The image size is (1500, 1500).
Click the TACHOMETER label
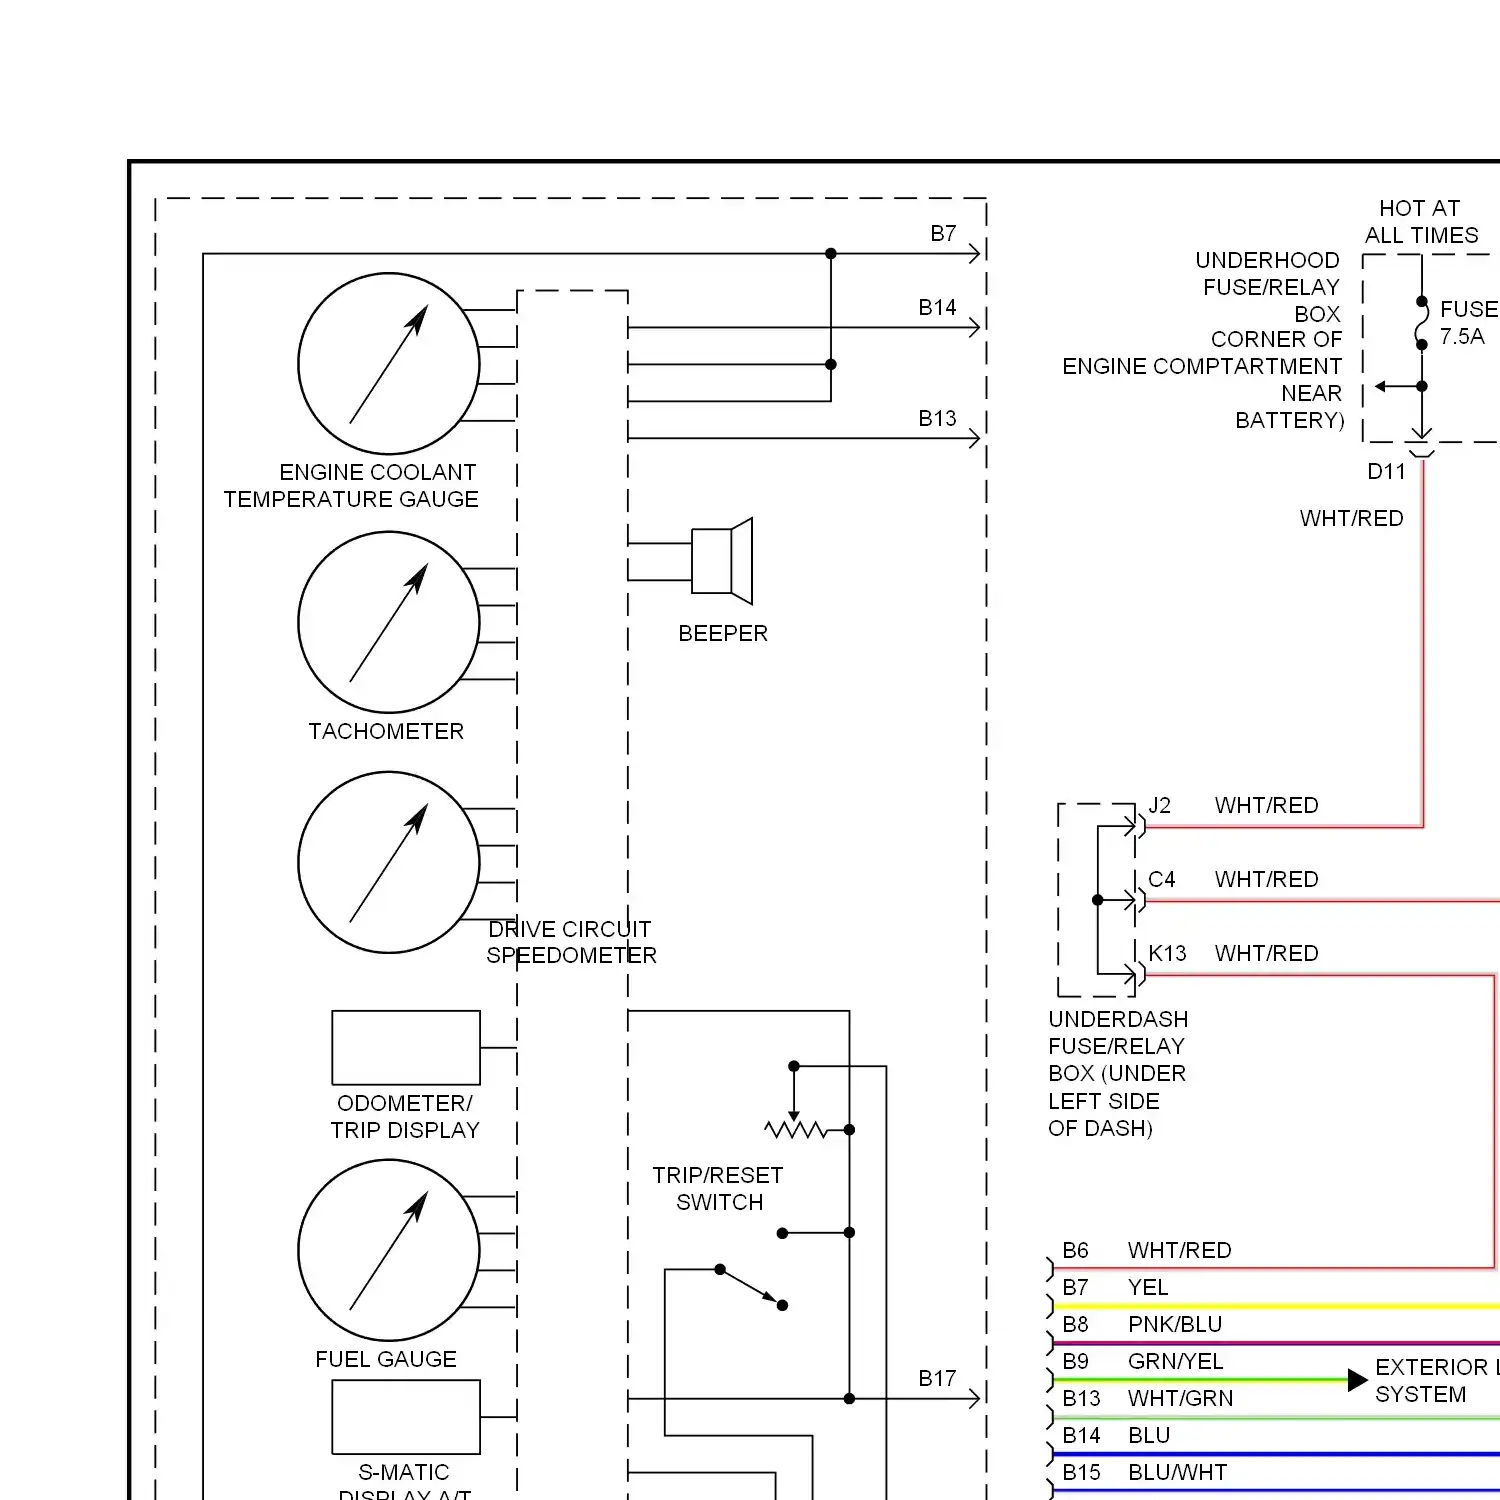pyautogui.click(x=386, y=732)
